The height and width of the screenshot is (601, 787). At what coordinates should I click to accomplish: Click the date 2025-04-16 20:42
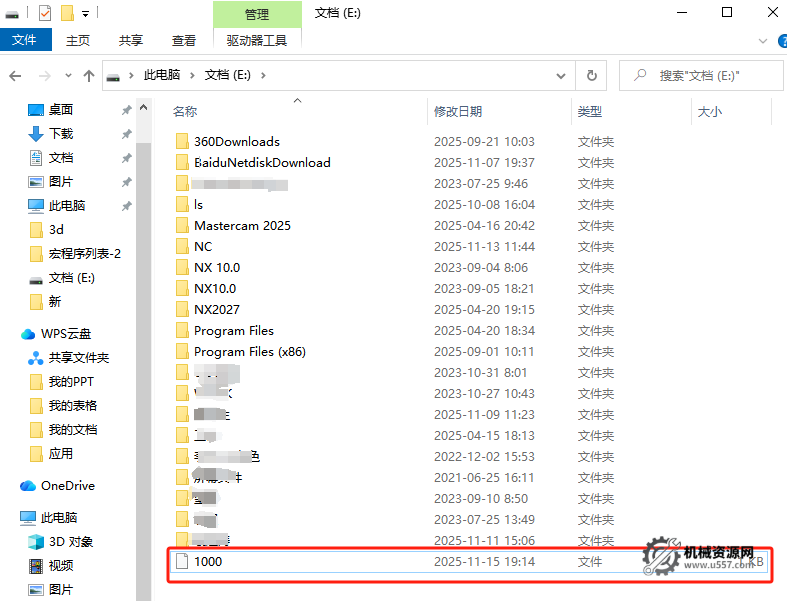tap(484, 226)
